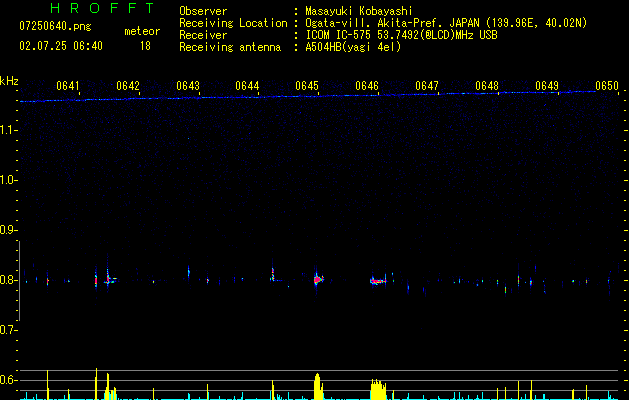The width and height of the screenshot is (629, 400).
Task: Click the yellow intensity peak below 0645
Action: coord(318,386)
